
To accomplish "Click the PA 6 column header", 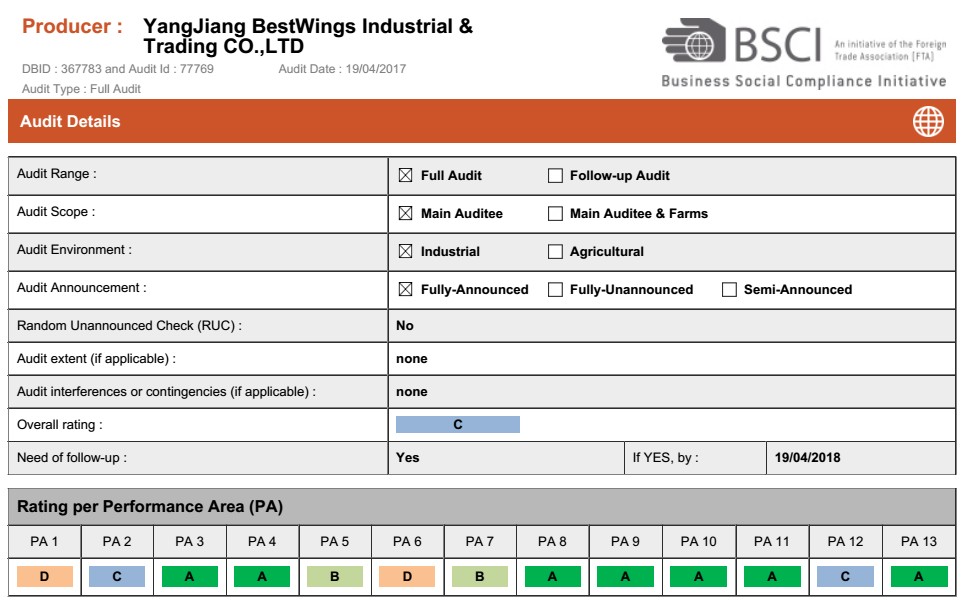I will tap(407, 542).
